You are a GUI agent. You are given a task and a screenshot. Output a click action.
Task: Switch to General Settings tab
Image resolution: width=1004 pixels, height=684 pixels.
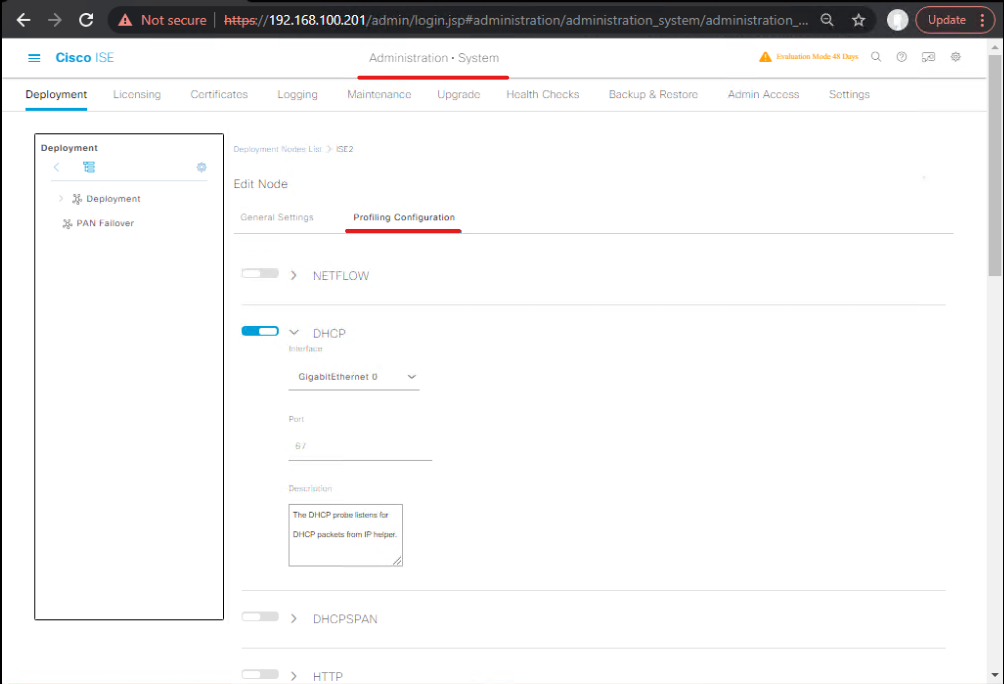pos(277,218)
